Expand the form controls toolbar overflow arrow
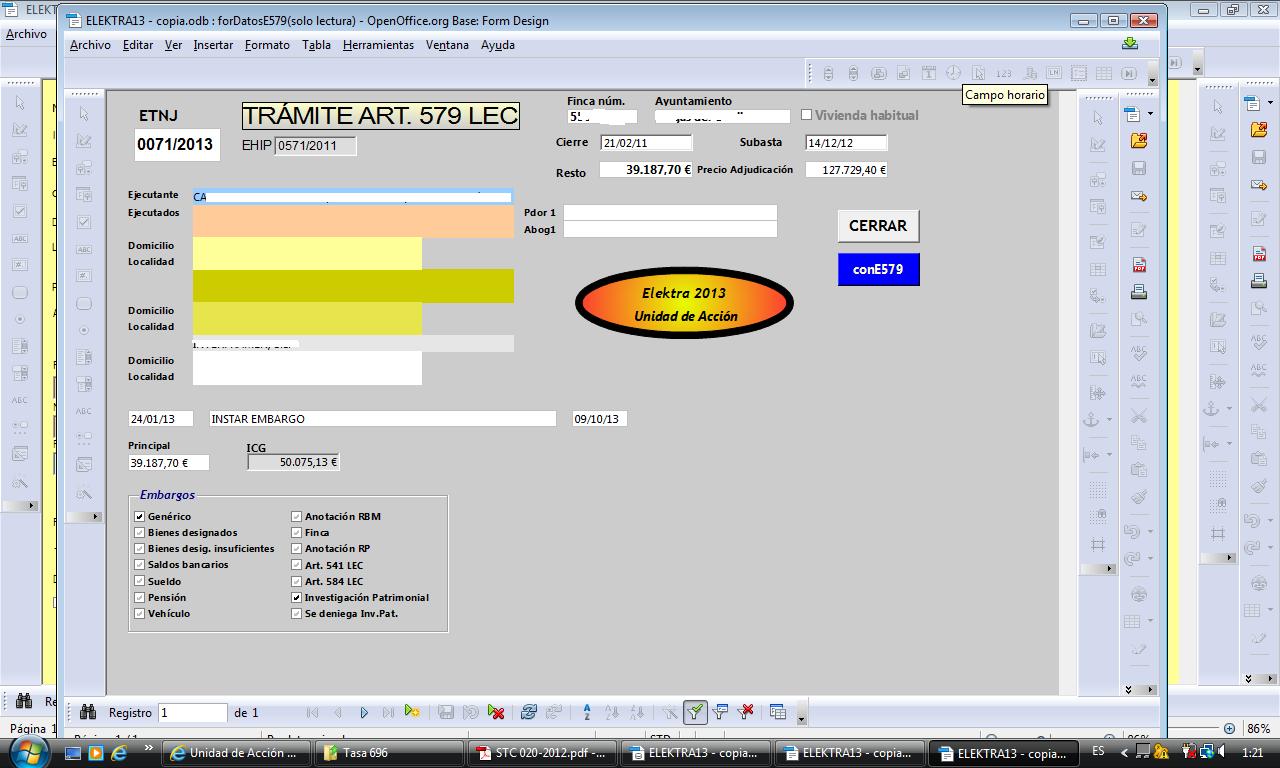This screenshot has width=1280, height=768. click(1152, 79)
